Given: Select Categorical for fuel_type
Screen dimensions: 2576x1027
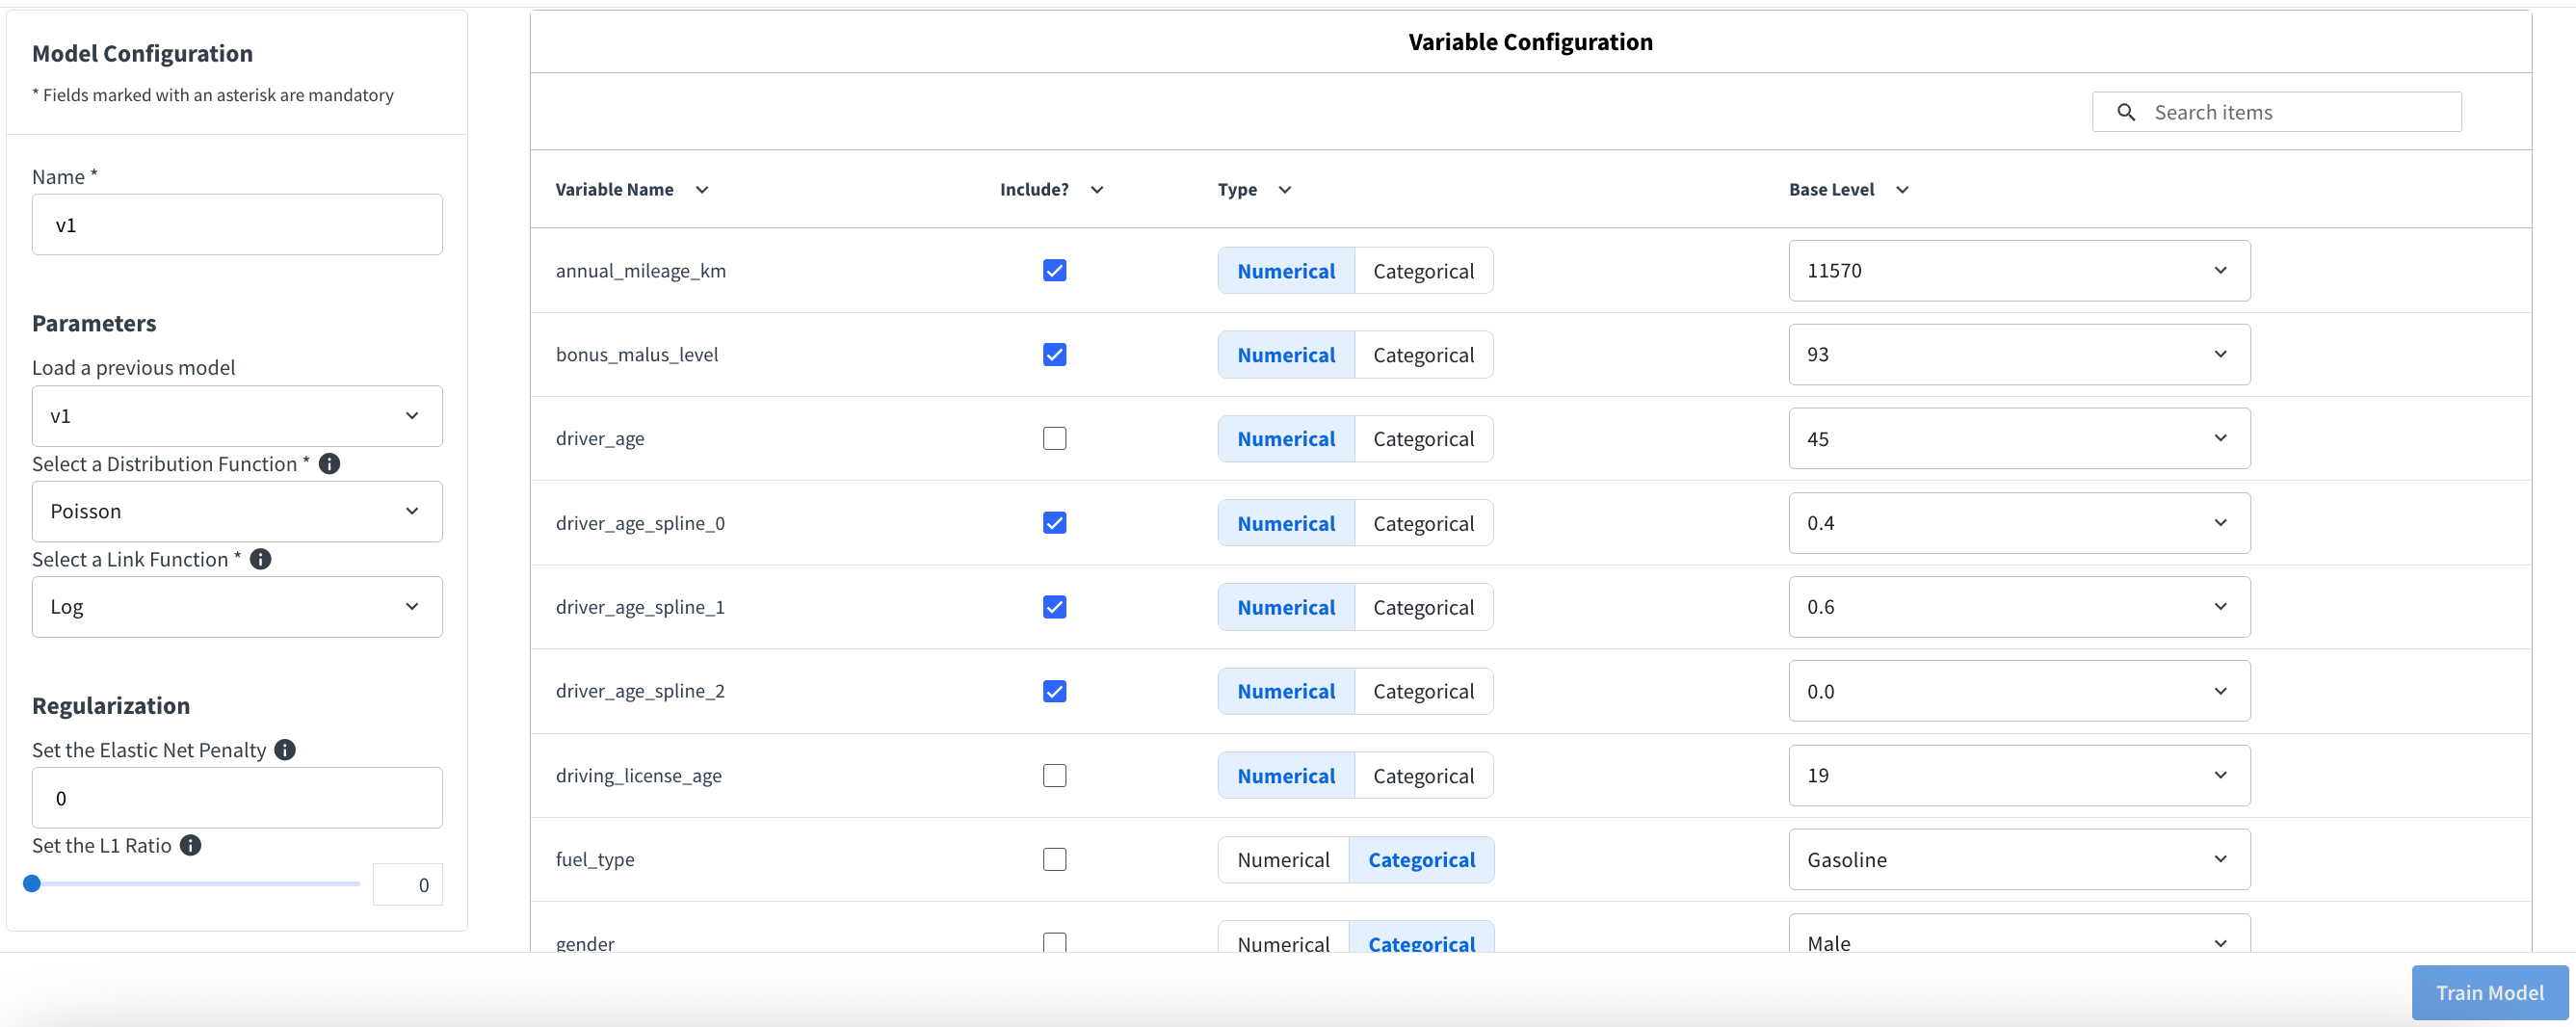Looking at the screenshot, I should pos(1422,860).
